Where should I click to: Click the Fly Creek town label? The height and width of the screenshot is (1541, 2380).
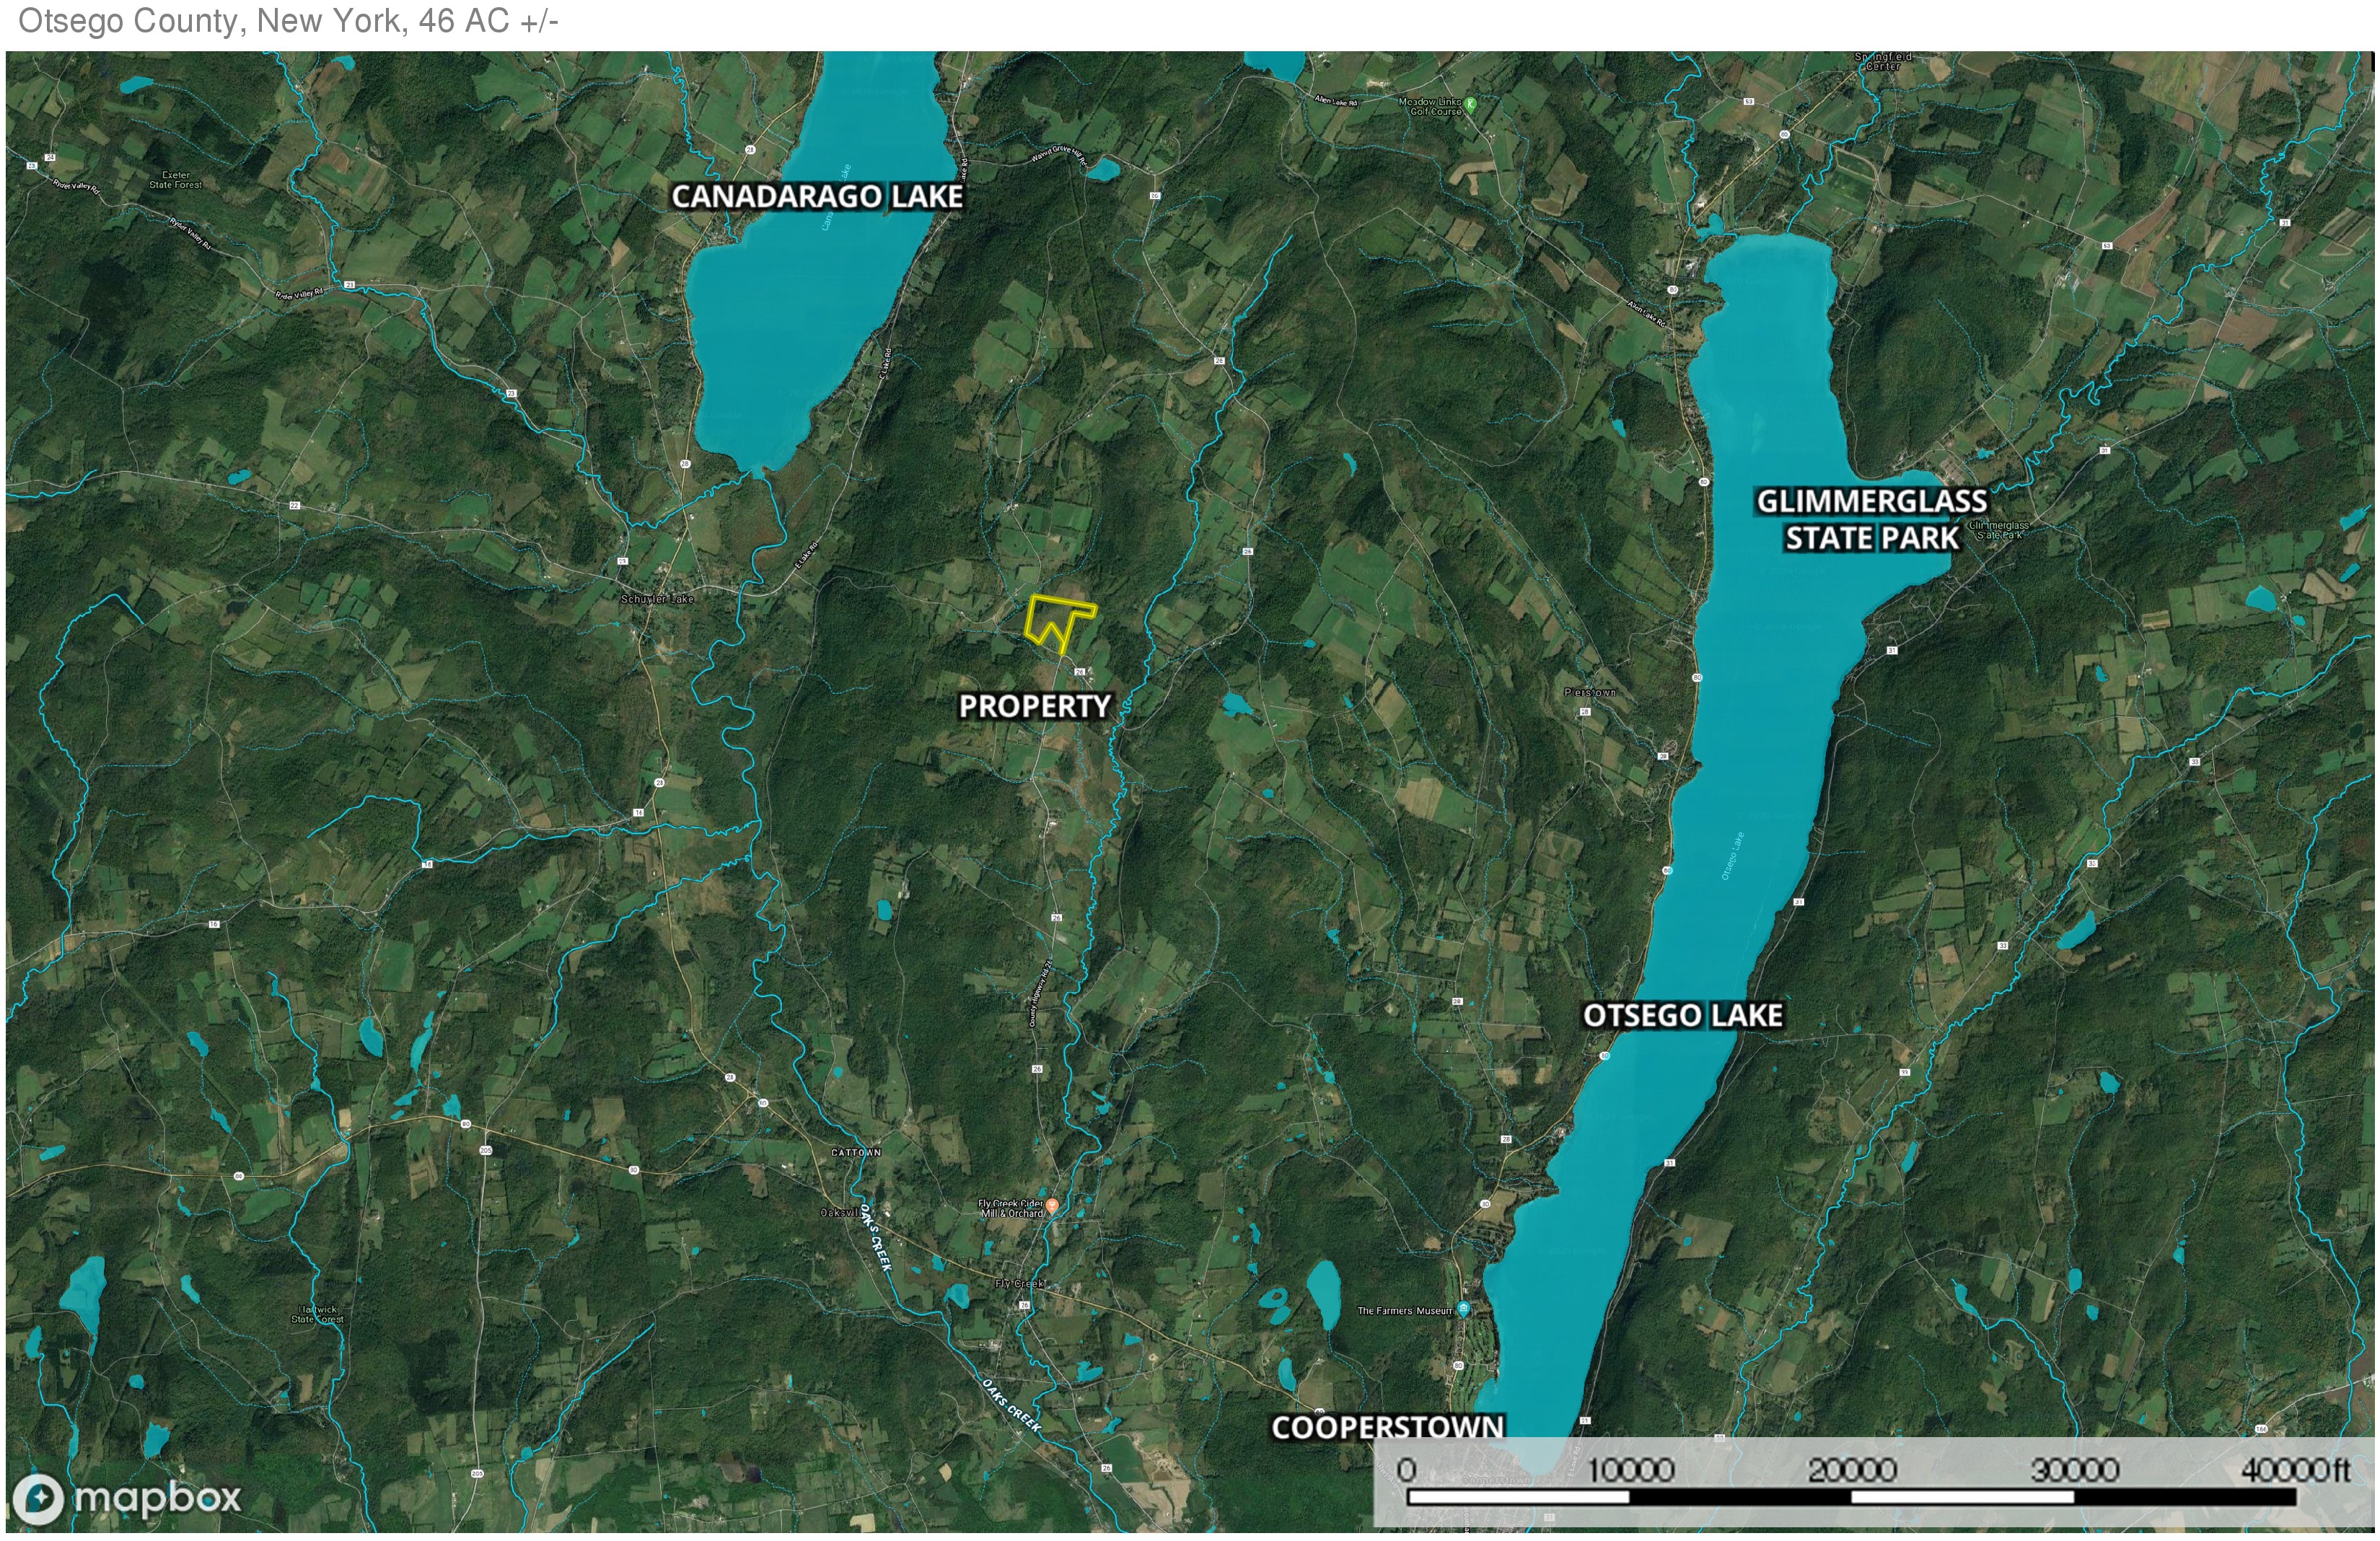pyautogui.click(x=1019, y=1283)
